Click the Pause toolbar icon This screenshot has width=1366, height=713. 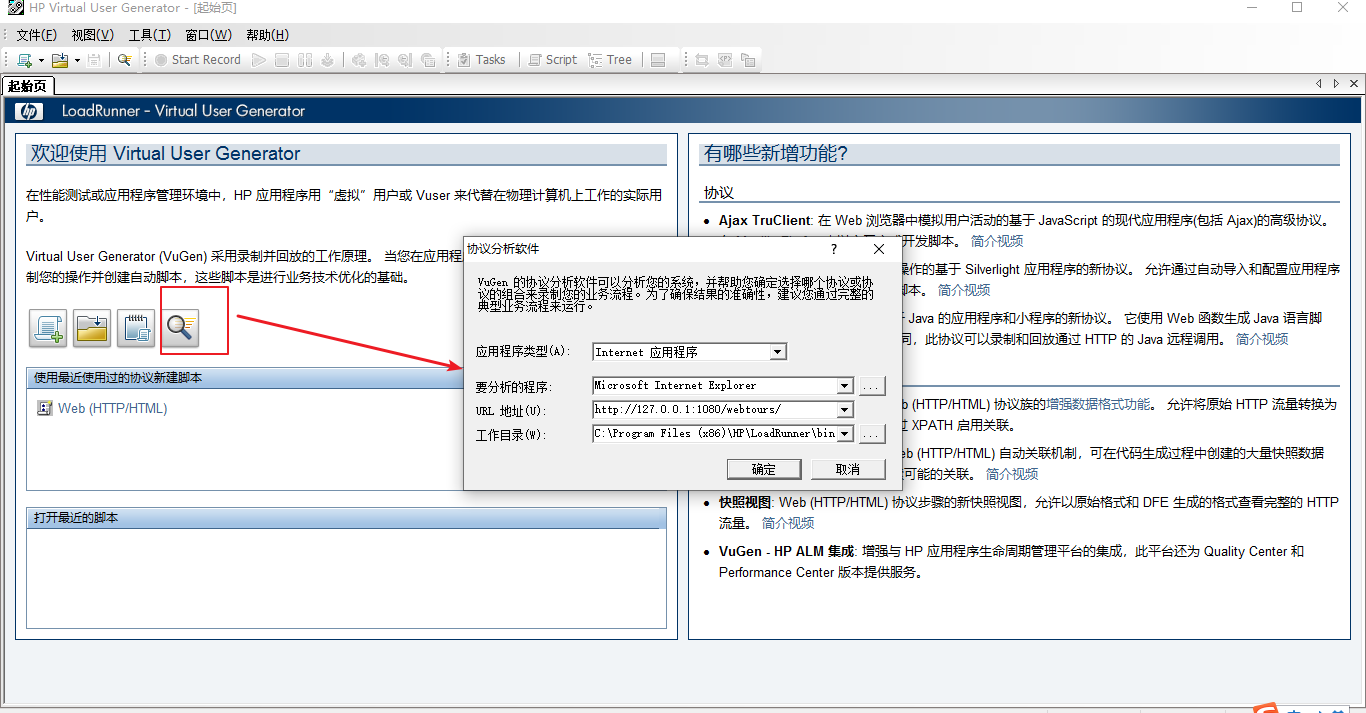pyautogui.click(x=305, y=60)
